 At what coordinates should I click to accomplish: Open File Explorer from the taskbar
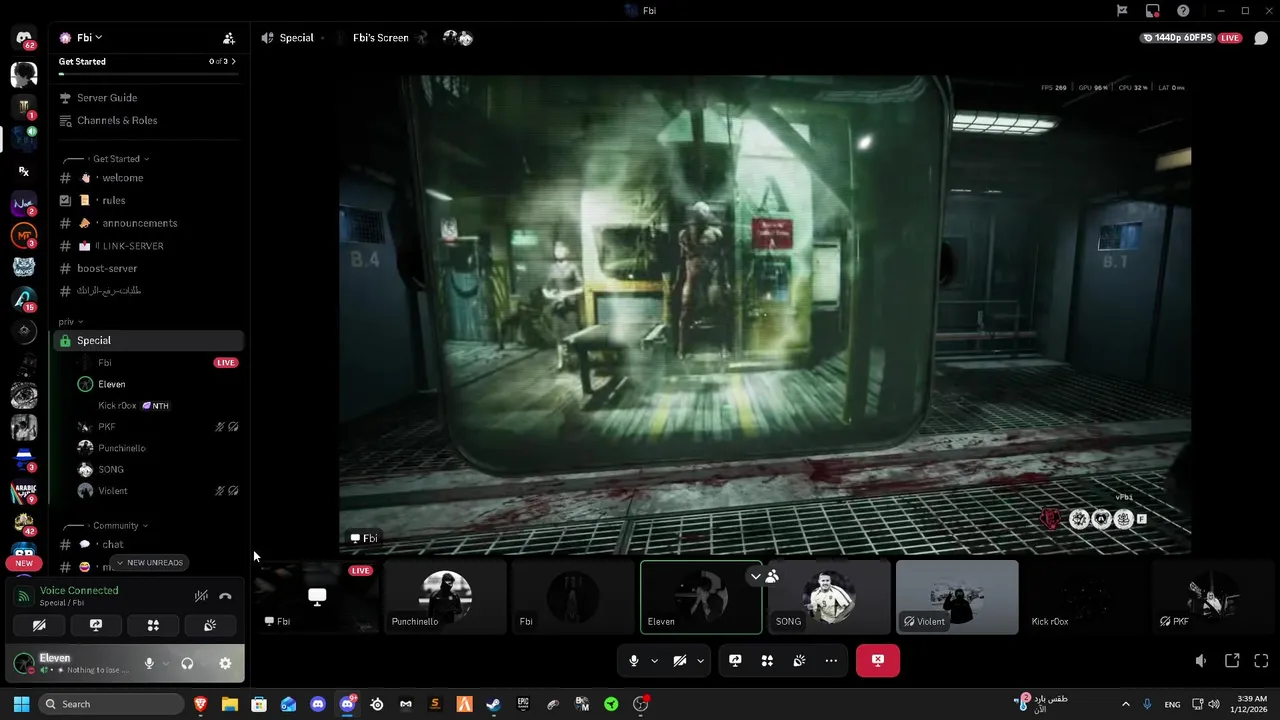pyautogui.click(x=229, y=704)
